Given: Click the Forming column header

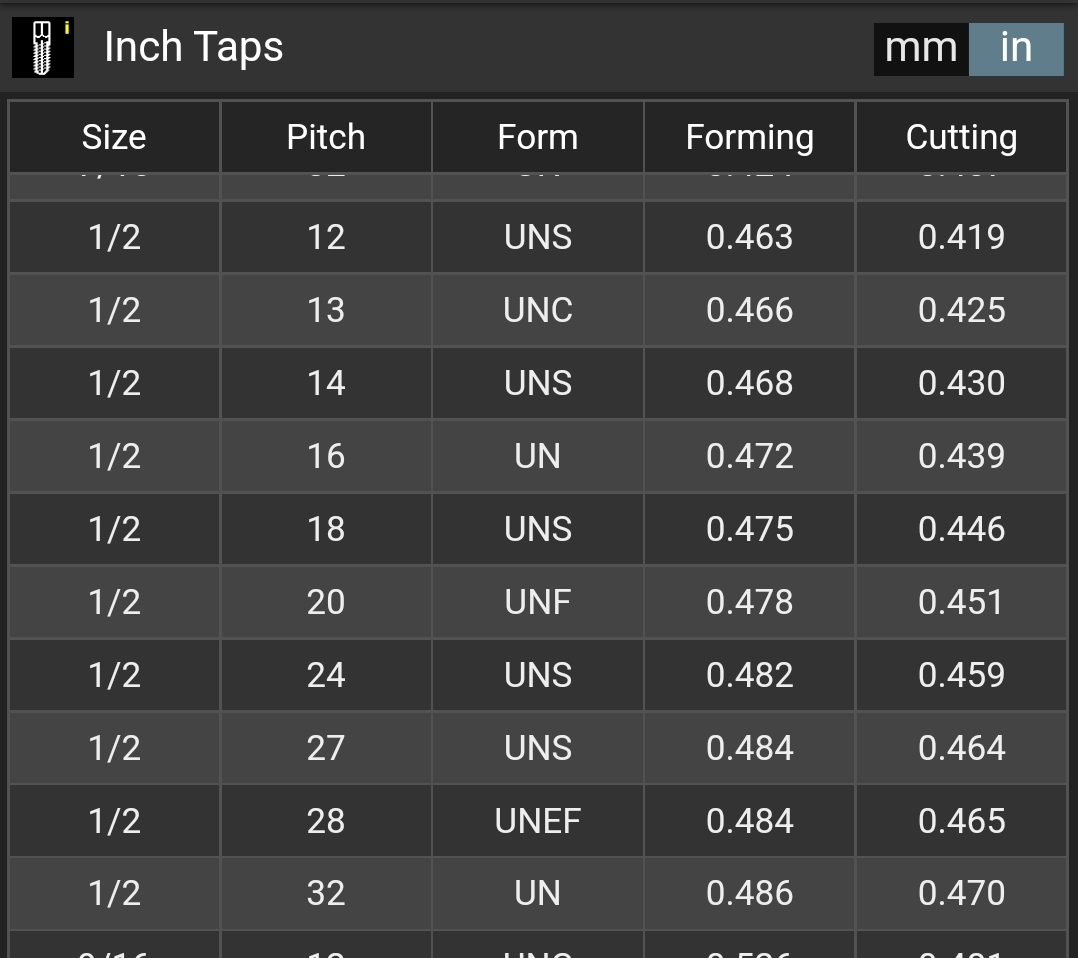Looking at the screenshot, I should pos(749,136).
